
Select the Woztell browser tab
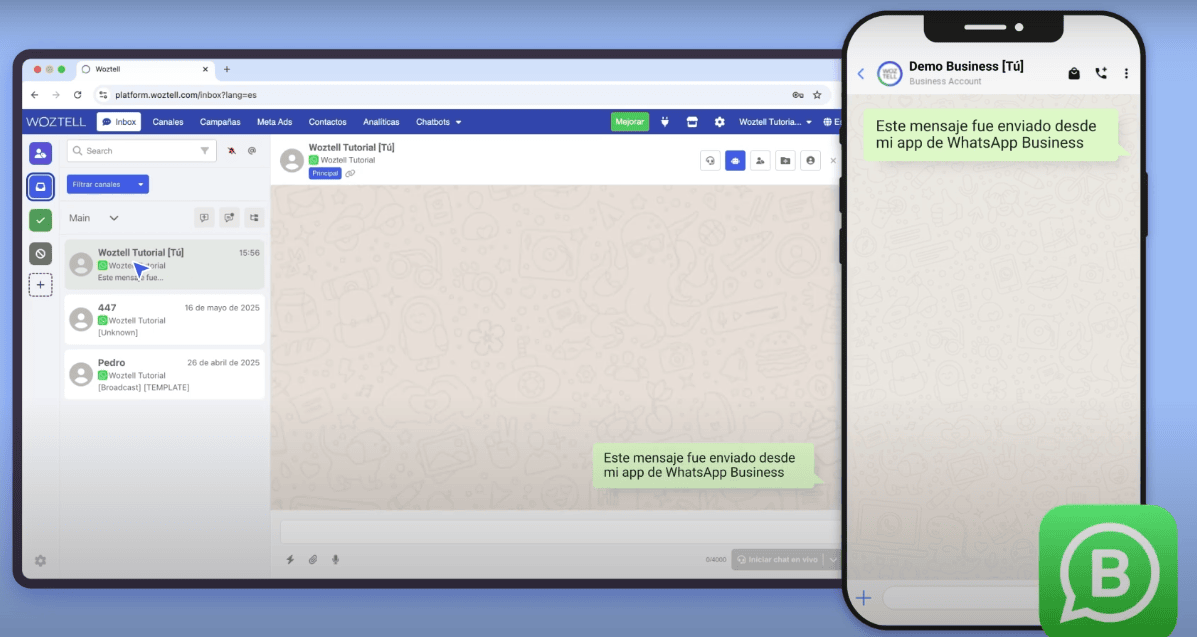pyautogui.click(x=144, y=70)
